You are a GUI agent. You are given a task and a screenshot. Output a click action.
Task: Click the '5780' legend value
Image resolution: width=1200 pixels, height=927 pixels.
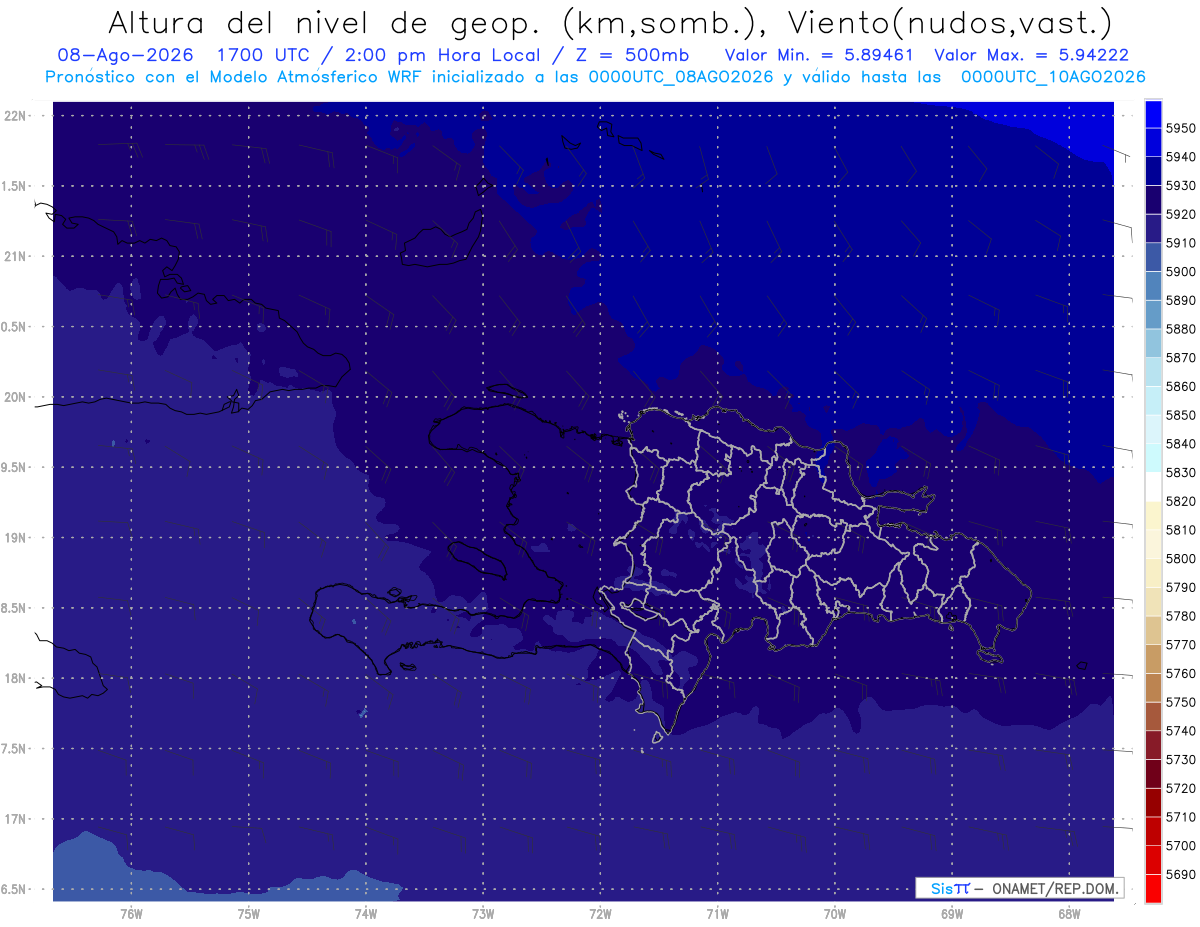pos(1181,616)
